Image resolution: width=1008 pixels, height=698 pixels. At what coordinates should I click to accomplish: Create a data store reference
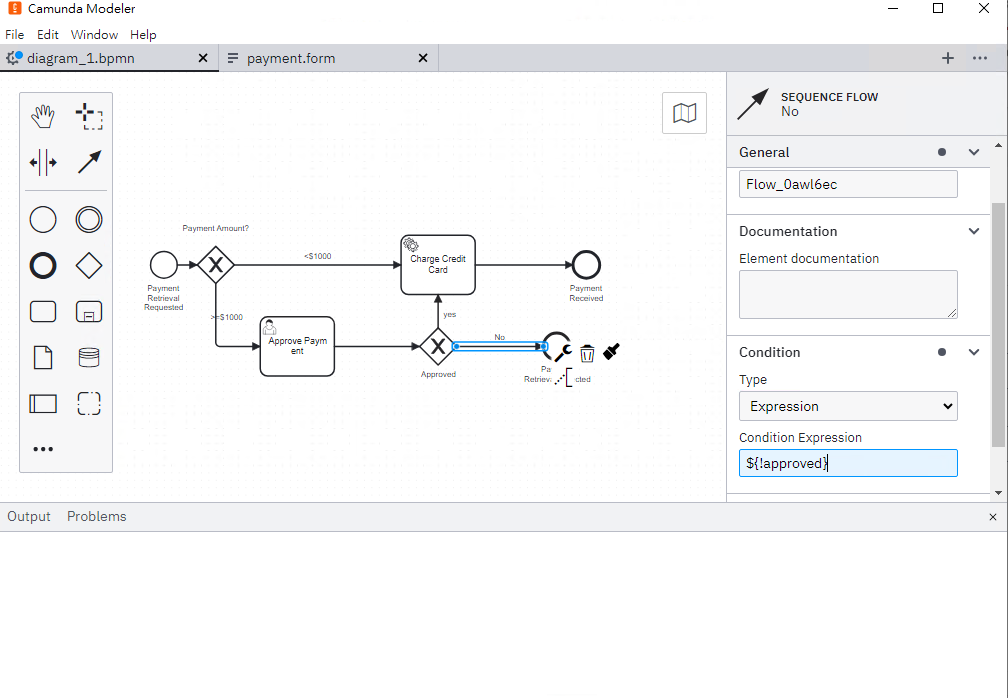89,357
